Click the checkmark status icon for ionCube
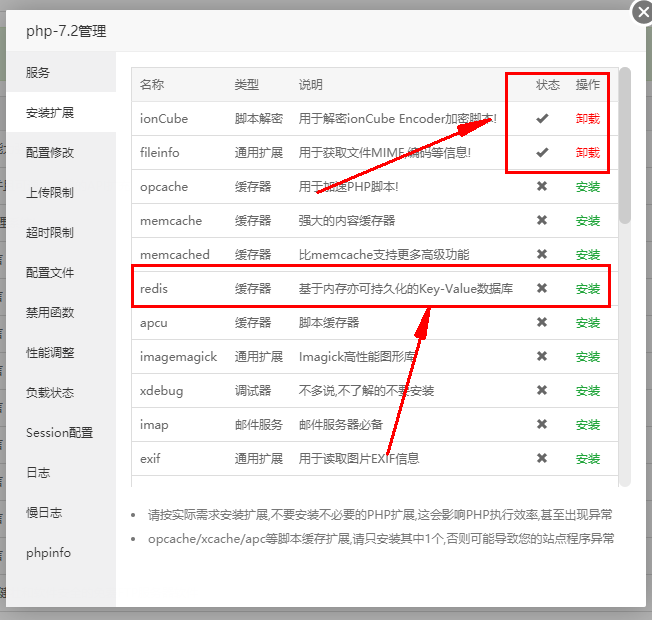This screenshot has width=652, height=620. [x=542, y=118]
